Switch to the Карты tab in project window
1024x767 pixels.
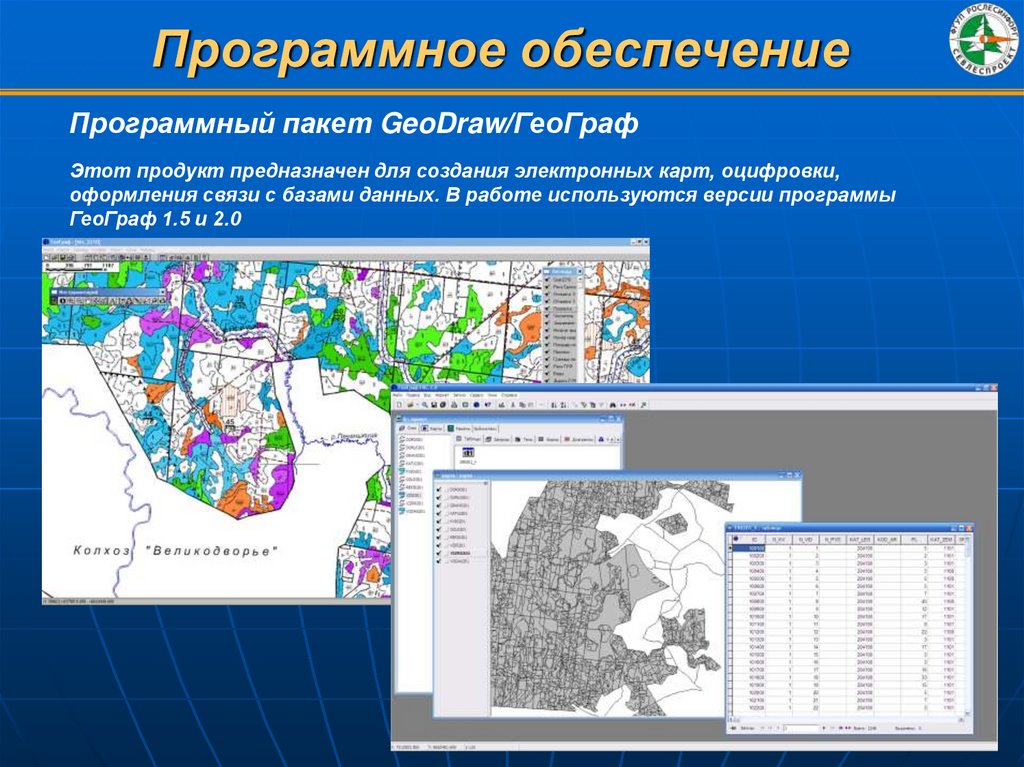[432, 429]
